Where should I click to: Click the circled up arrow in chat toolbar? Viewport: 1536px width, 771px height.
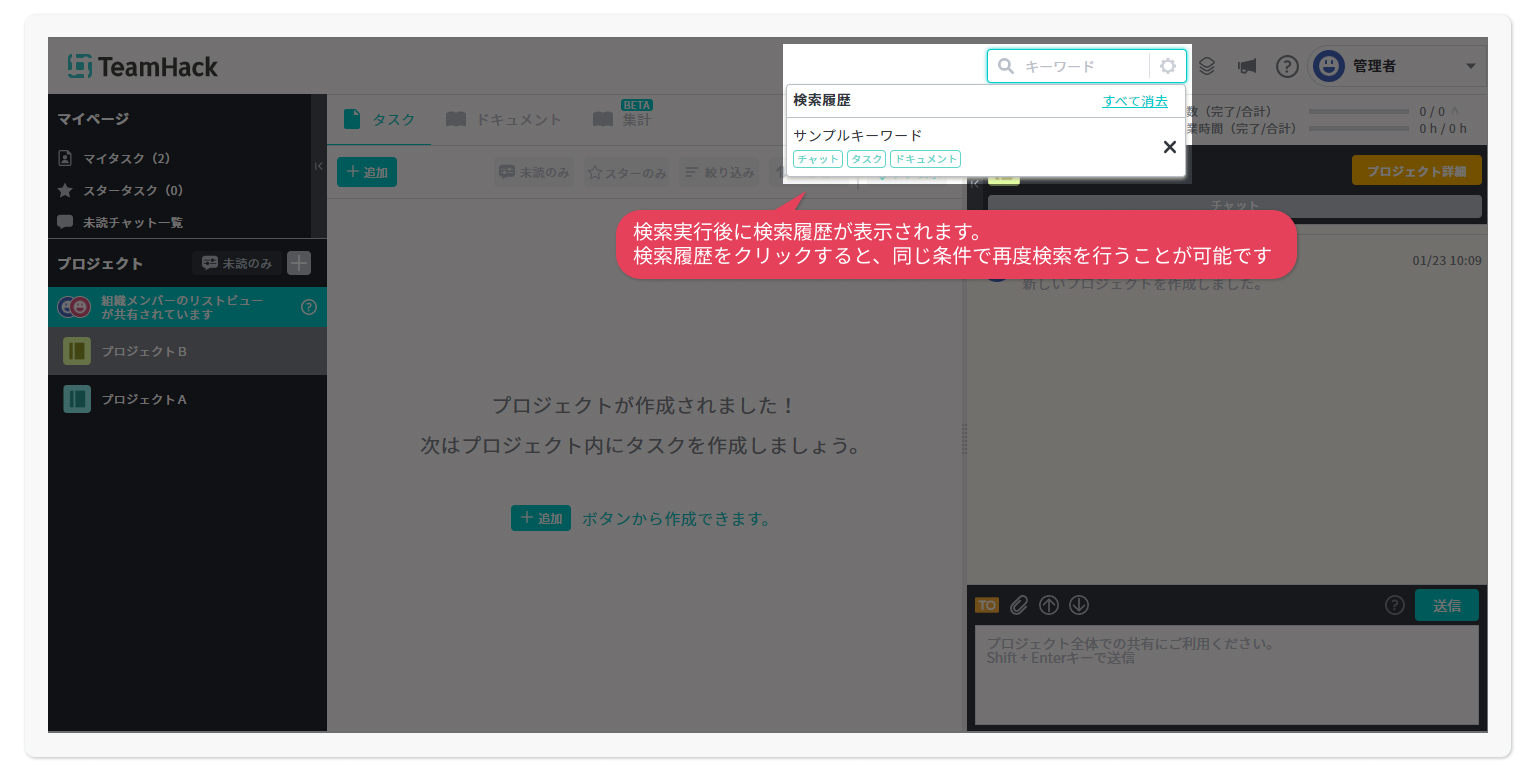(1049, 605)
